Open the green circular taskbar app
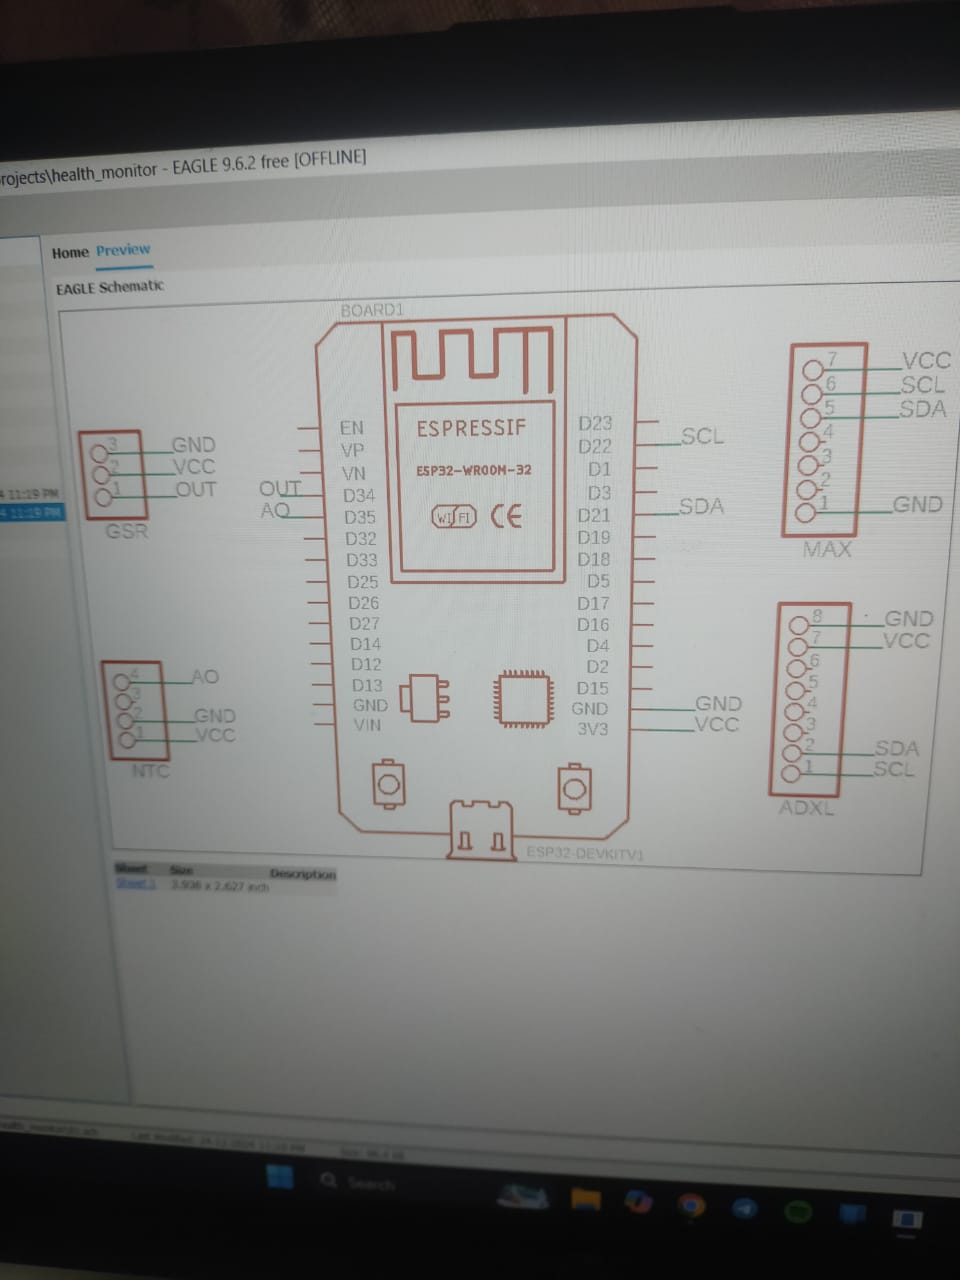 pos(798,1211)
